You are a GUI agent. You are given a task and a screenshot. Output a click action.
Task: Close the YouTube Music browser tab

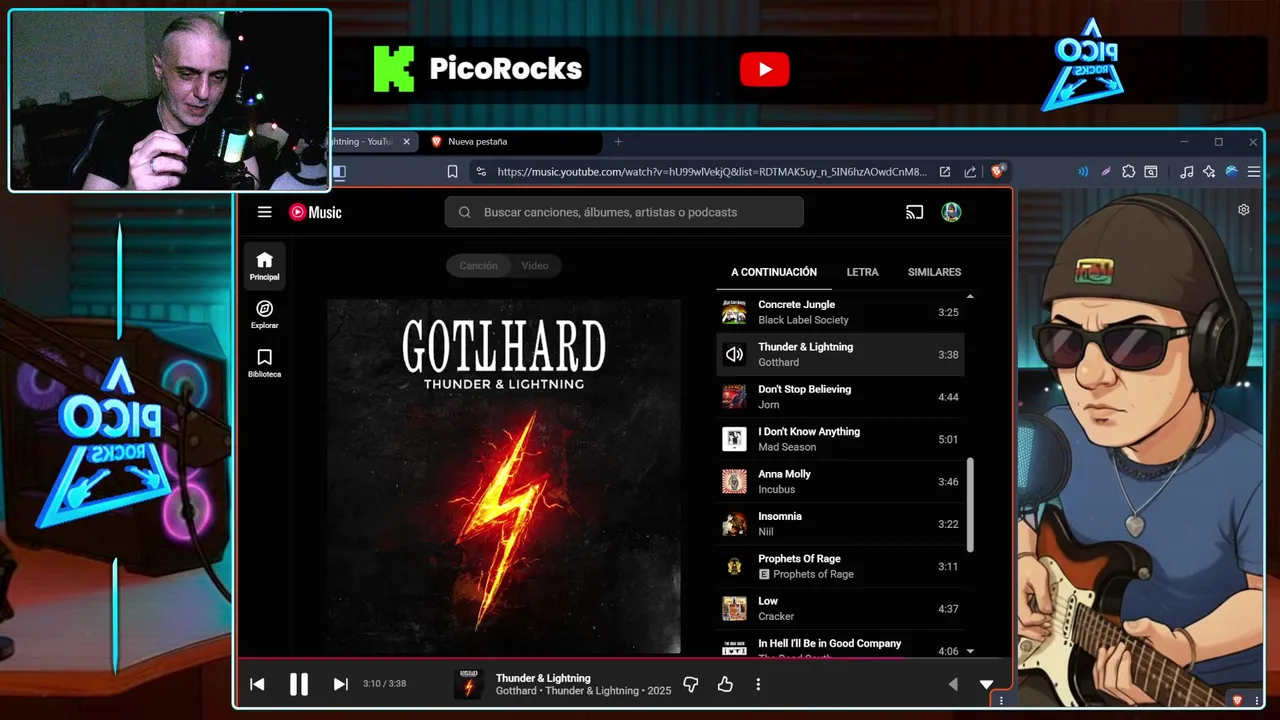[x=406, y=142]
